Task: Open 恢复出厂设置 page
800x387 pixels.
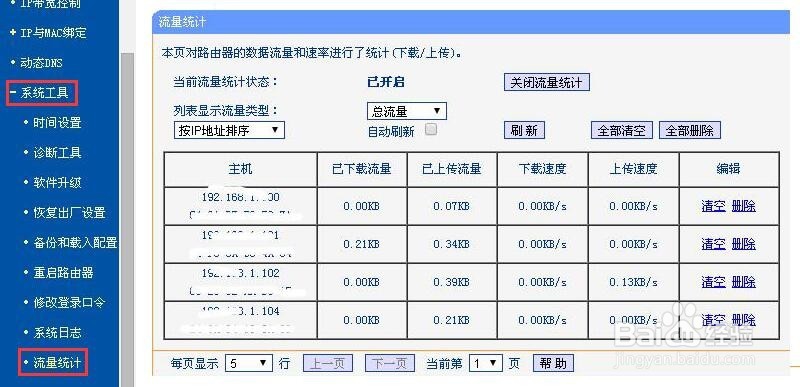Action: (x=69, y=213)
